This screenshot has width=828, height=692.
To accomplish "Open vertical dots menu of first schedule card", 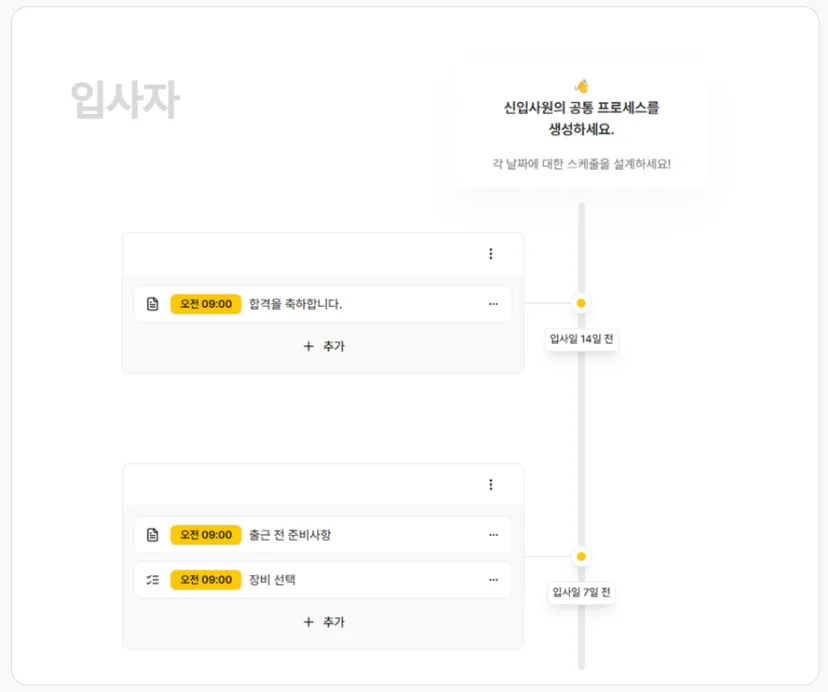I will [491, 254].
